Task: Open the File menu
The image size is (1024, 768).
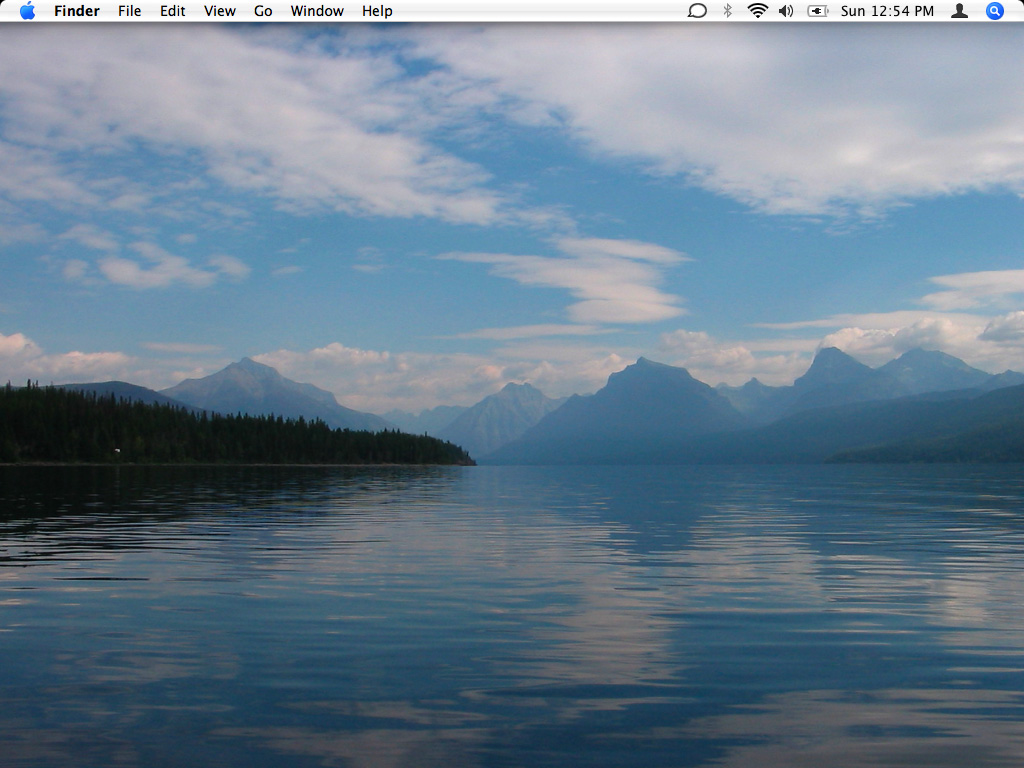Action: point(129,11)
